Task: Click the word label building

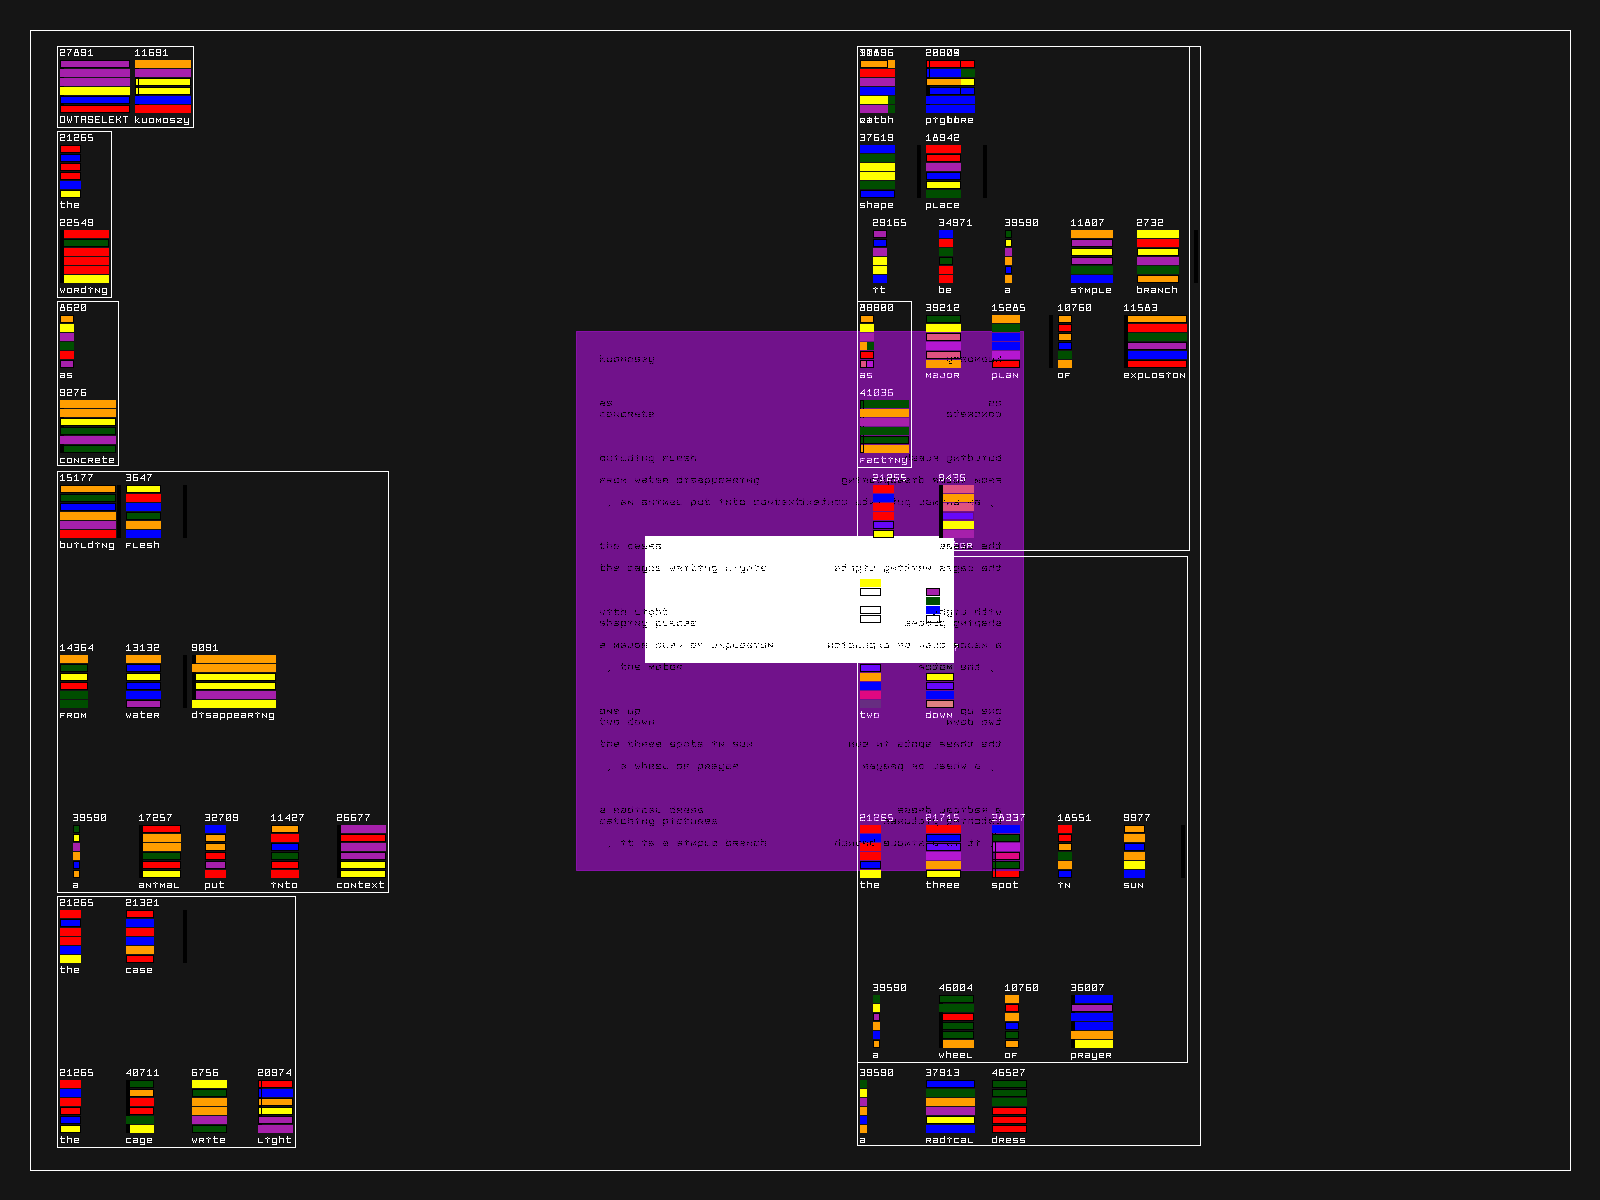Action: [87, 545]
